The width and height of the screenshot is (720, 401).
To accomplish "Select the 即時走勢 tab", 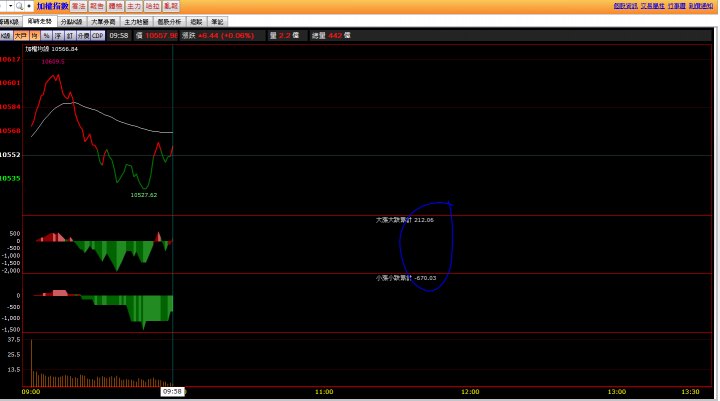I will coord(40,21).
